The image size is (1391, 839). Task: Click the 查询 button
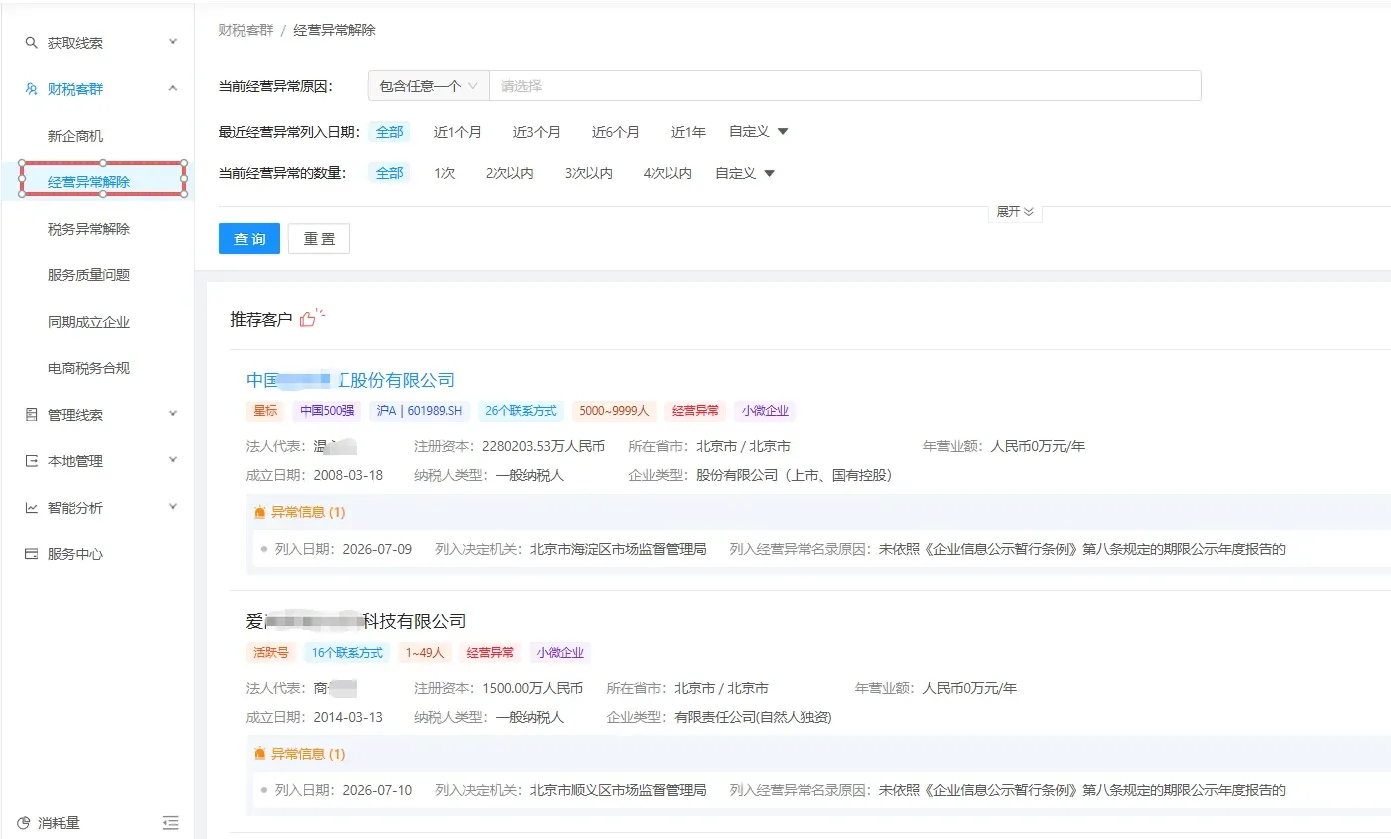(x=249, y=238)
